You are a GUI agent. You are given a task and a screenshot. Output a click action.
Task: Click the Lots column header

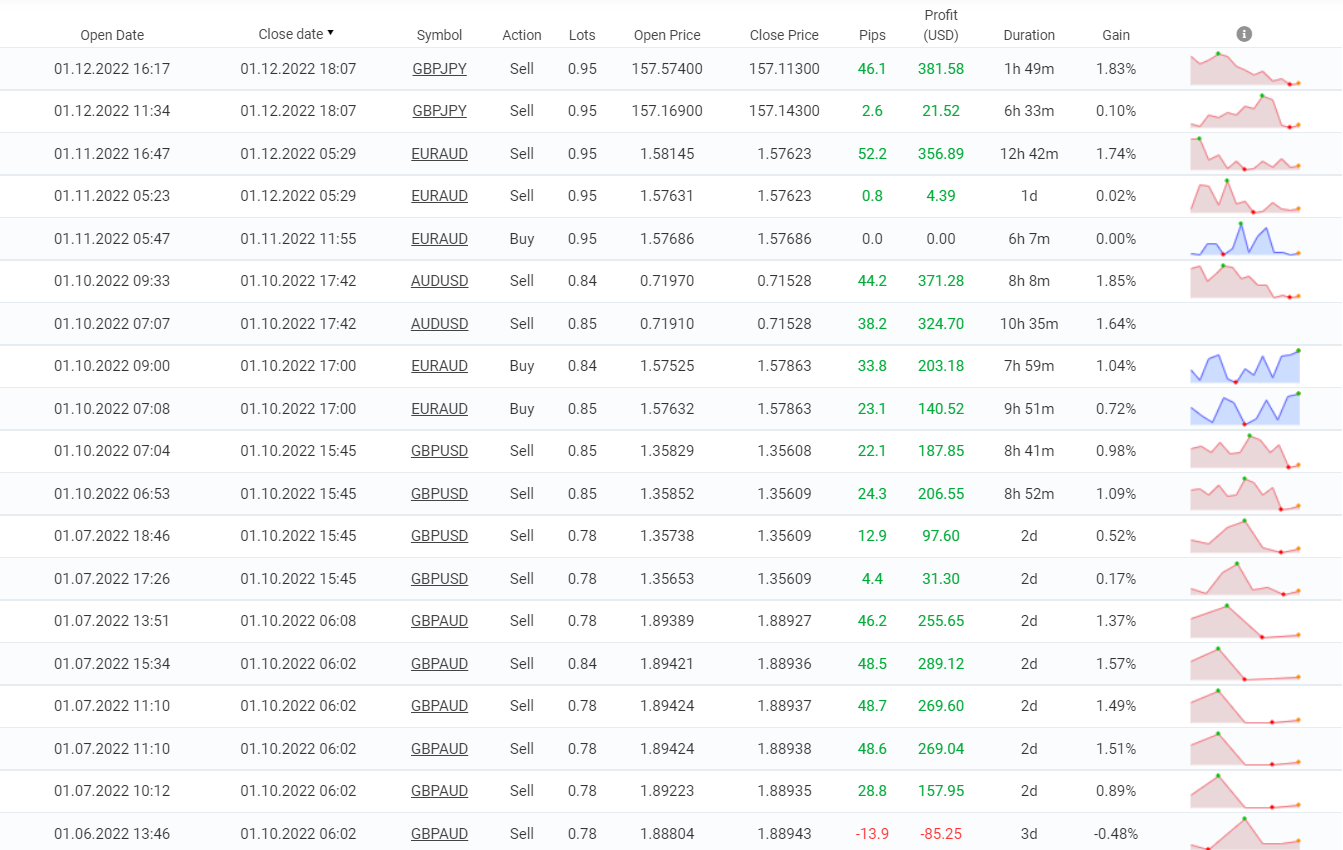click(581, 34)
